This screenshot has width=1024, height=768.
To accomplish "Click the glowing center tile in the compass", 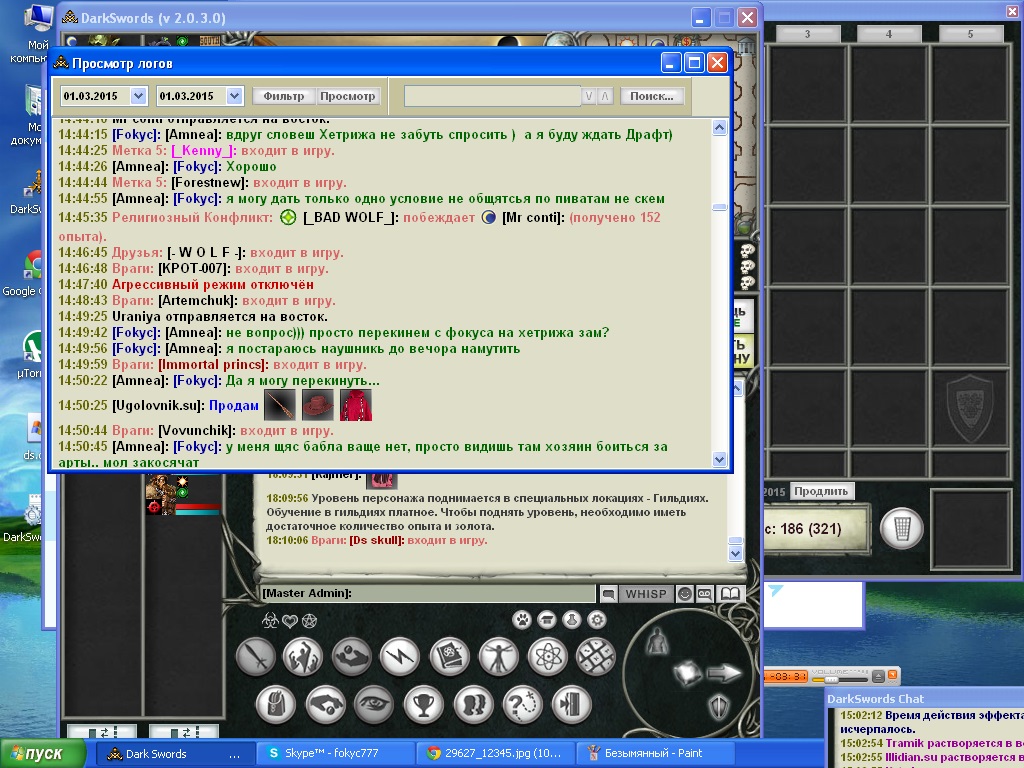I will click(688, 673).
